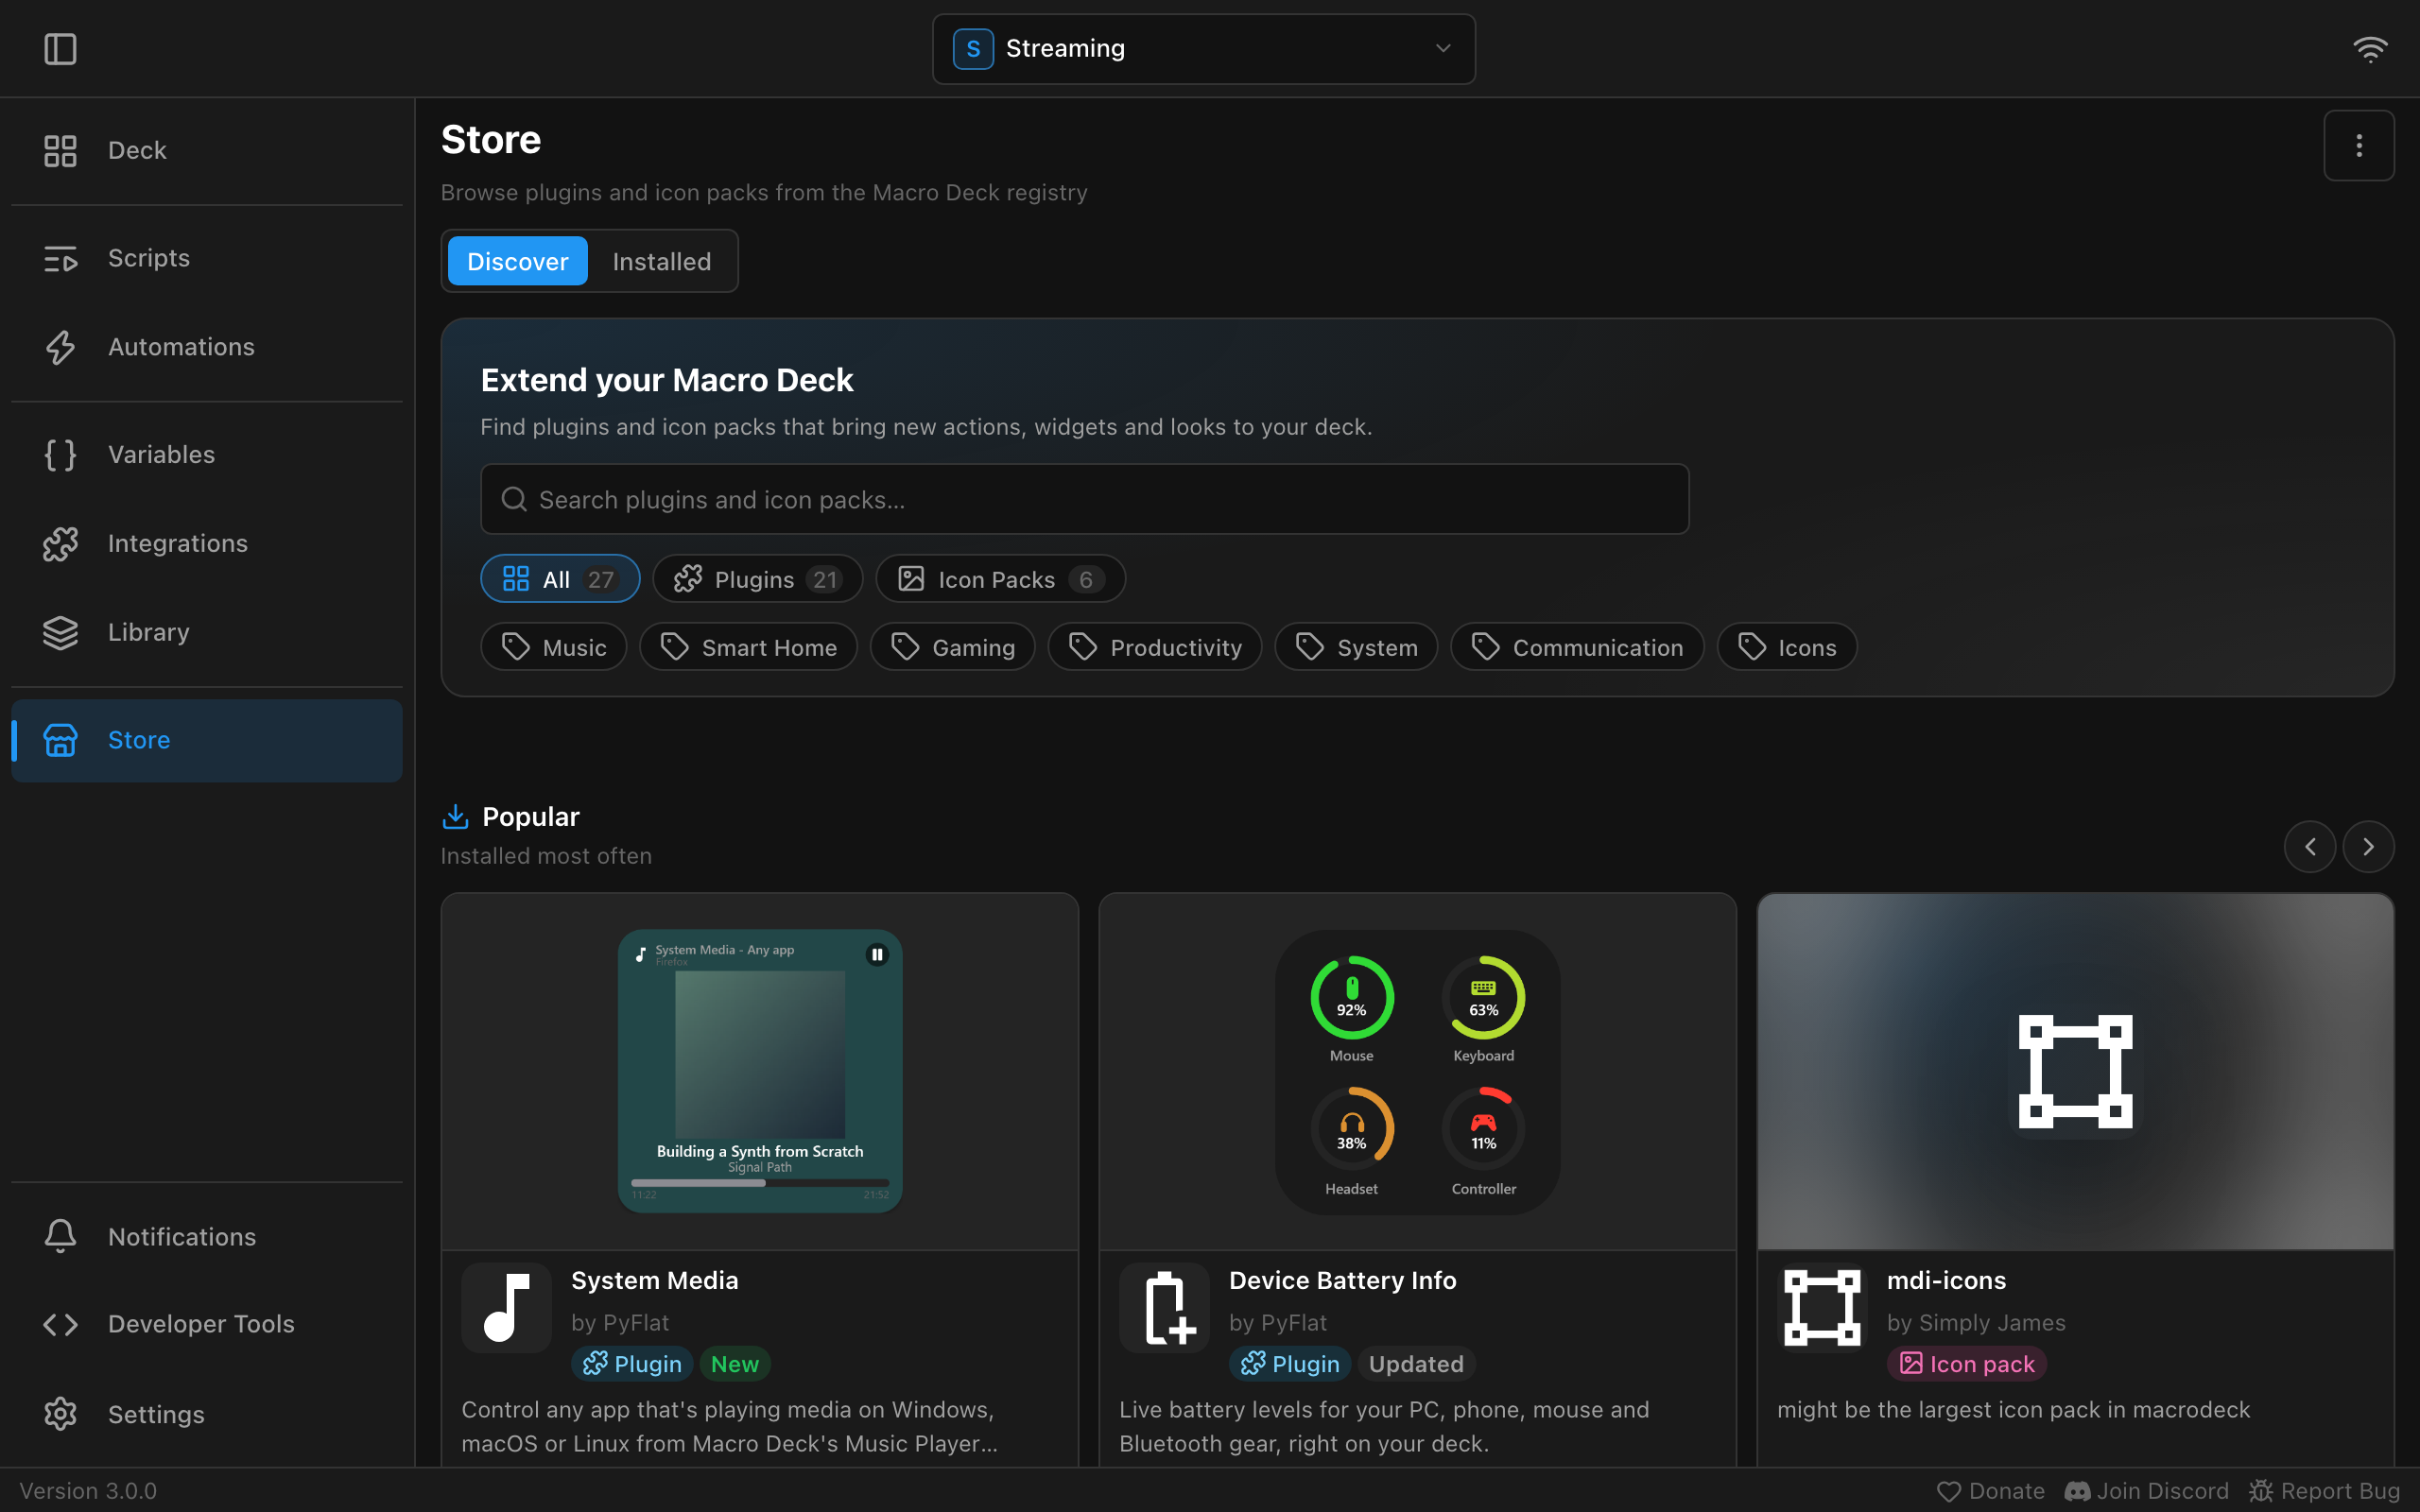The width and height of the screenshot is (2420, 1512).
Task: Click the mdi-icons pack logo
Action: (x=1822, y=1308)
